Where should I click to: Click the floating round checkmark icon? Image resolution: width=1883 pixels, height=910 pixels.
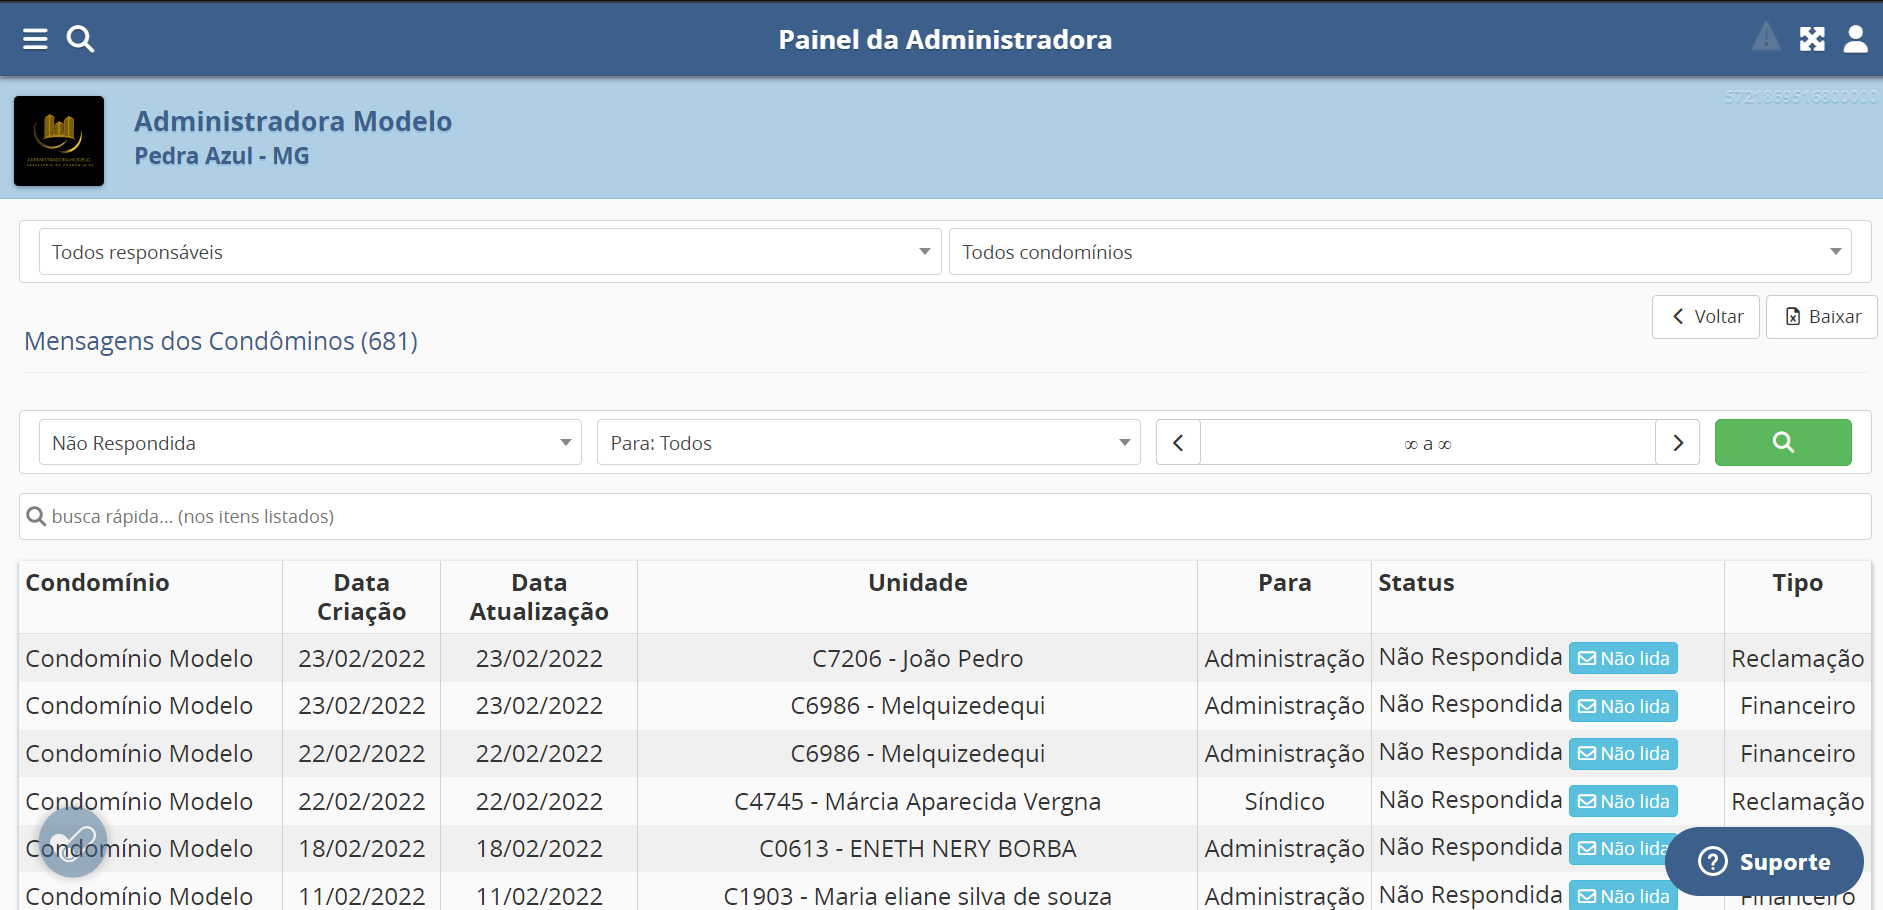coord(72,843)
